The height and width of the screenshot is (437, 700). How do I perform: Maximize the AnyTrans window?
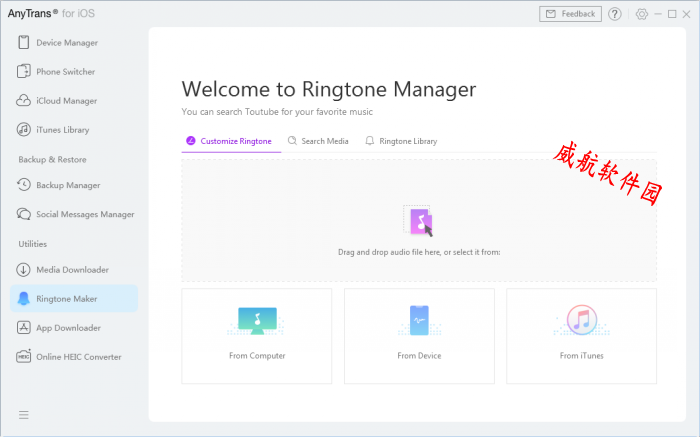pyautogui.click(x=672, y=14)
